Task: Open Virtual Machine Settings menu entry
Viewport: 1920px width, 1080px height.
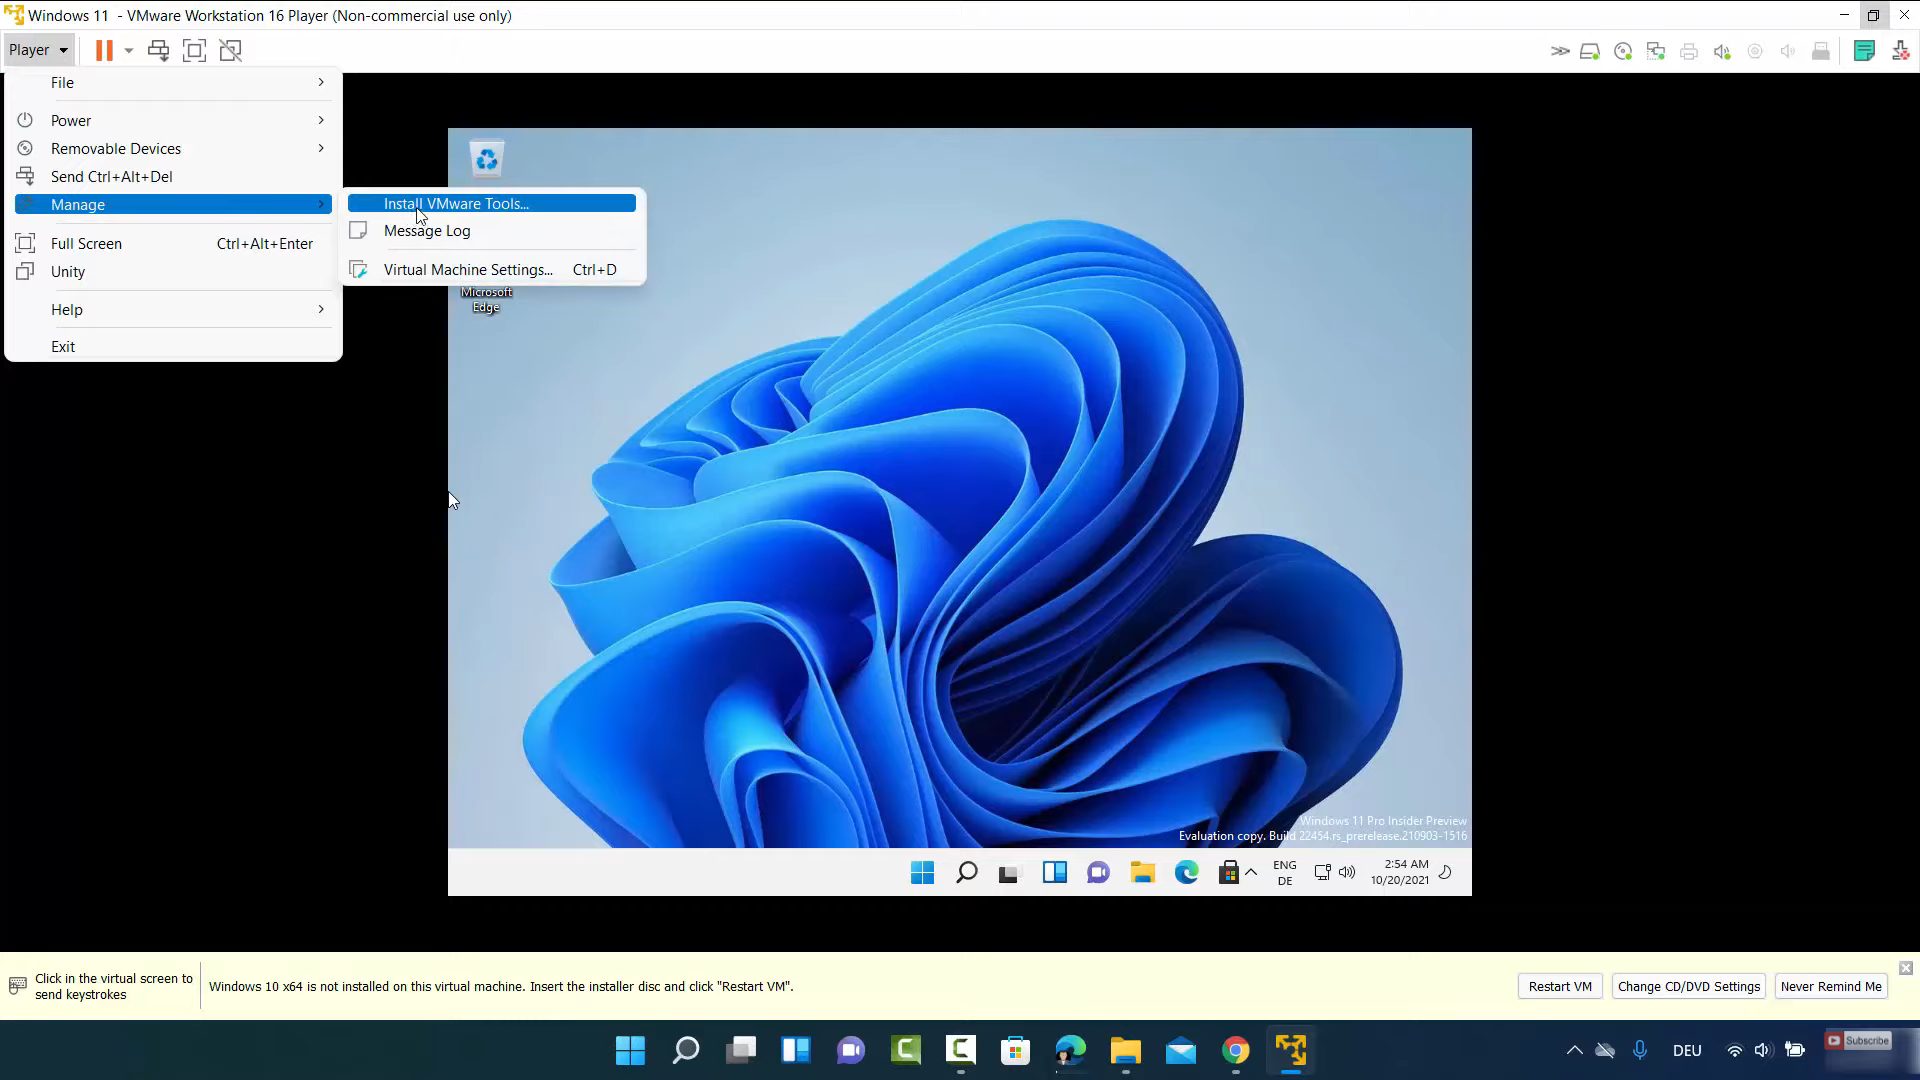Action: click(x=468, y=269)
